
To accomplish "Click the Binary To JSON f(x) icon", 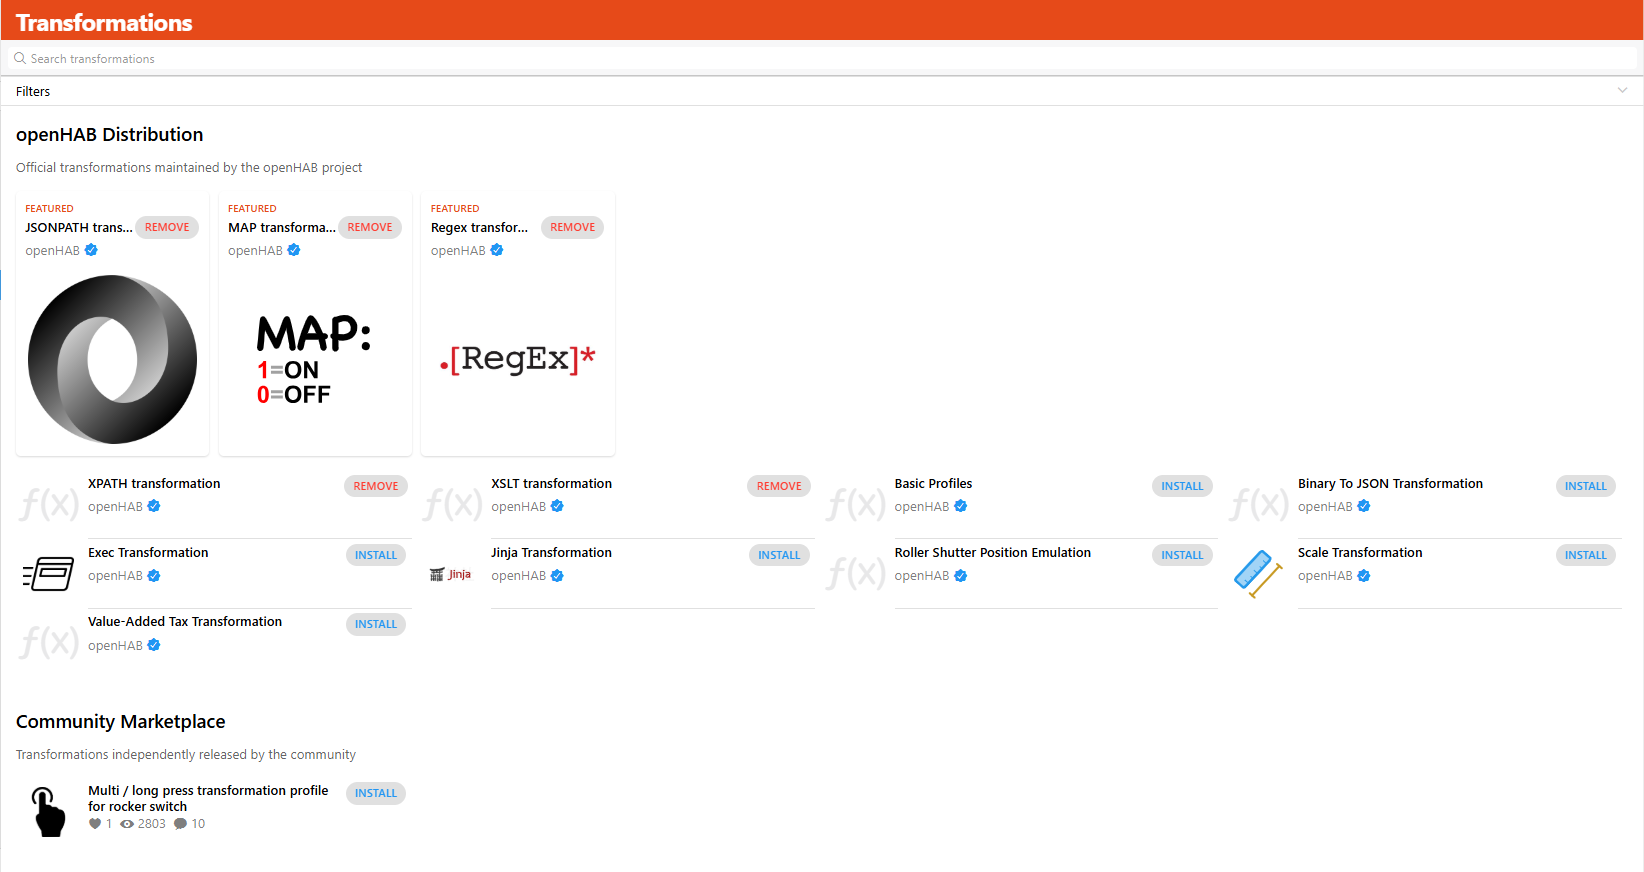I will (1259, 502).
